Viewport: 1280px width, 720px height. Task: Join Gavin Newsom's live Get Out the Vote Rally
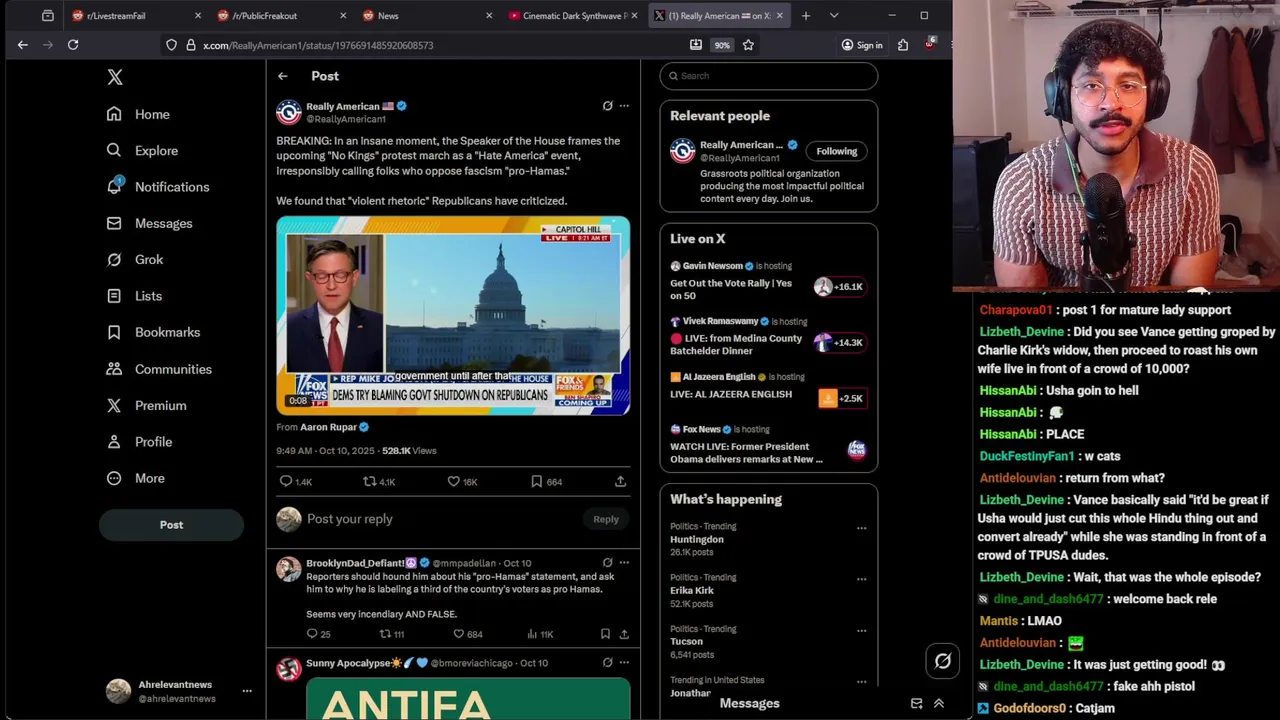point(768,282)
